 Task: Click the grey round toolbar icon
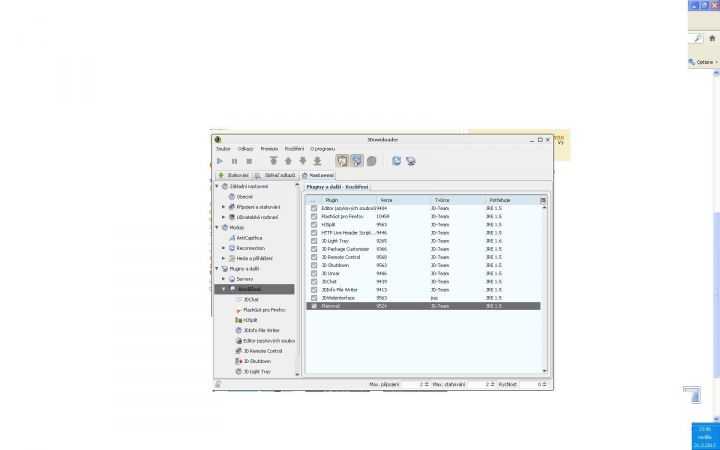pyautogui.click(x=371, y=161)
